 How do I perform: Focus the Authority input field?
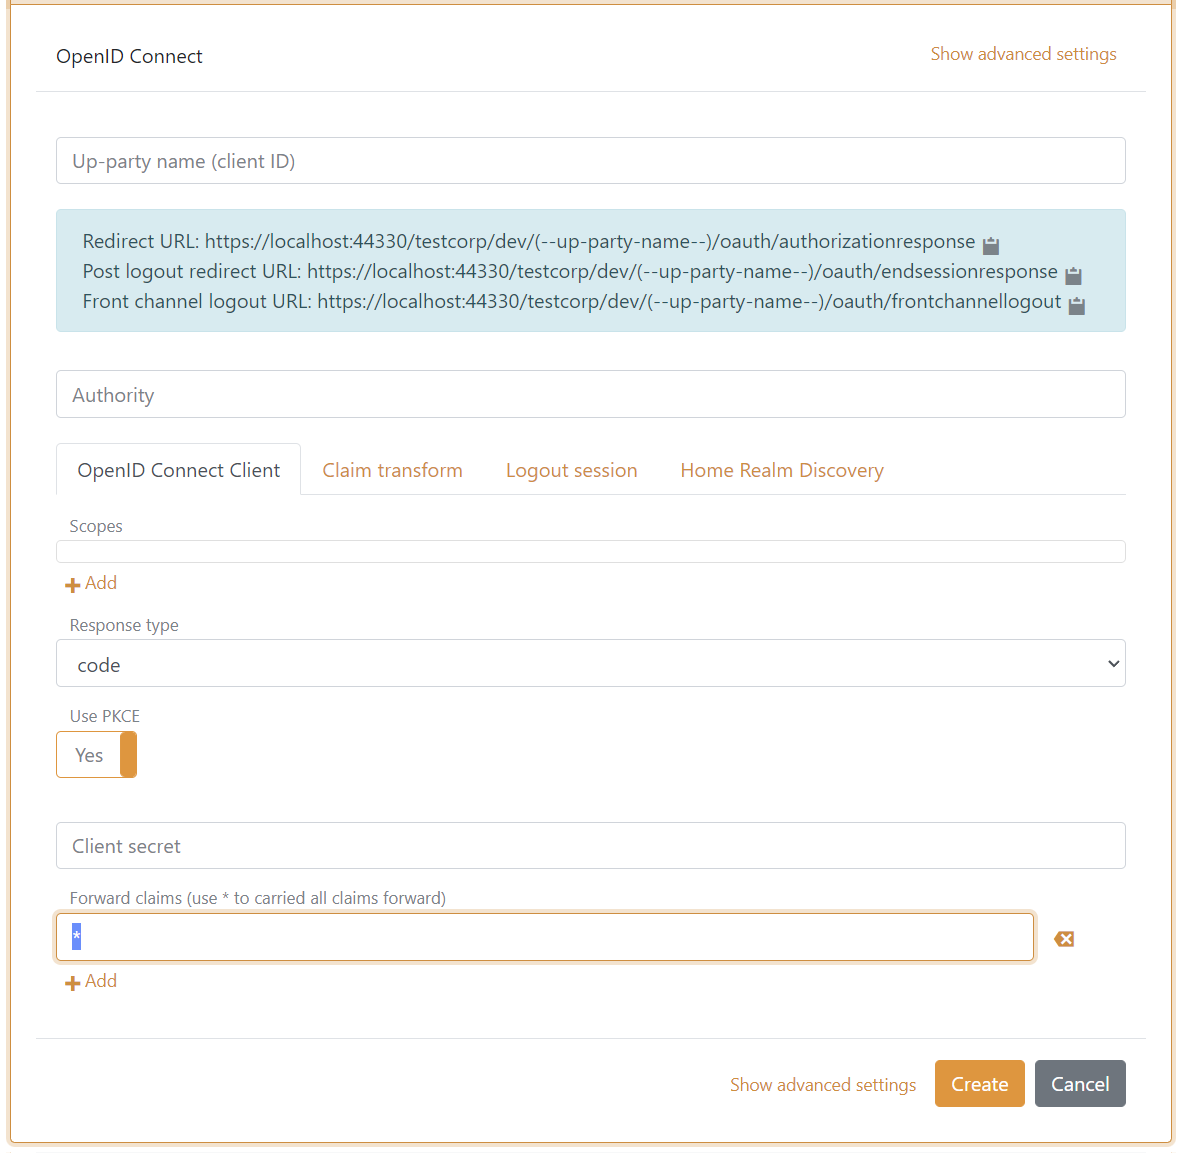coord(590,394)
